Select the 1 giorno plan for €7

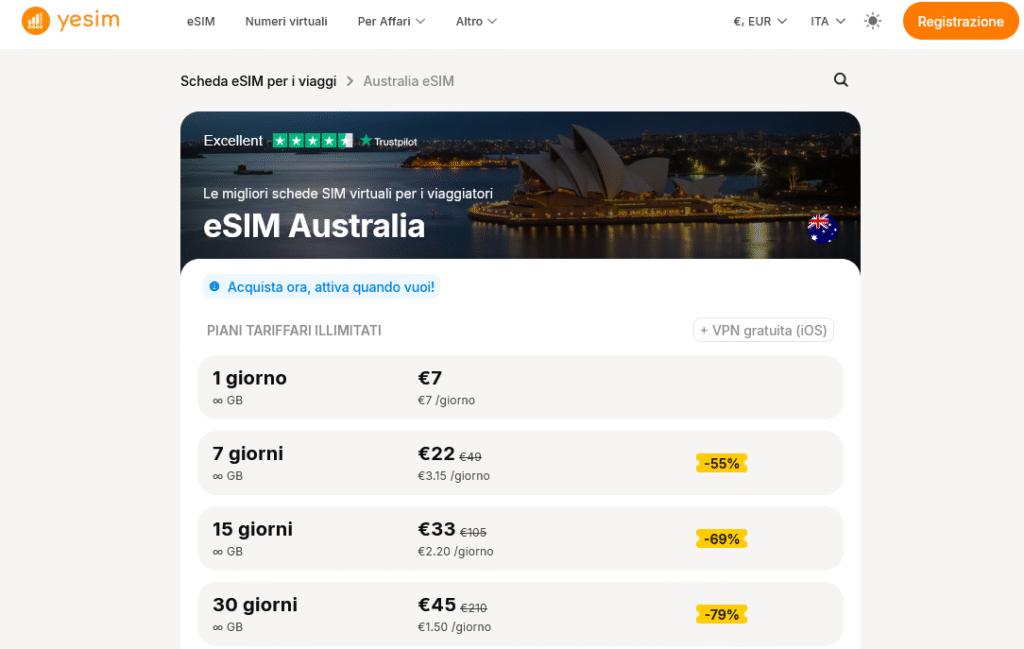point(519,387)
